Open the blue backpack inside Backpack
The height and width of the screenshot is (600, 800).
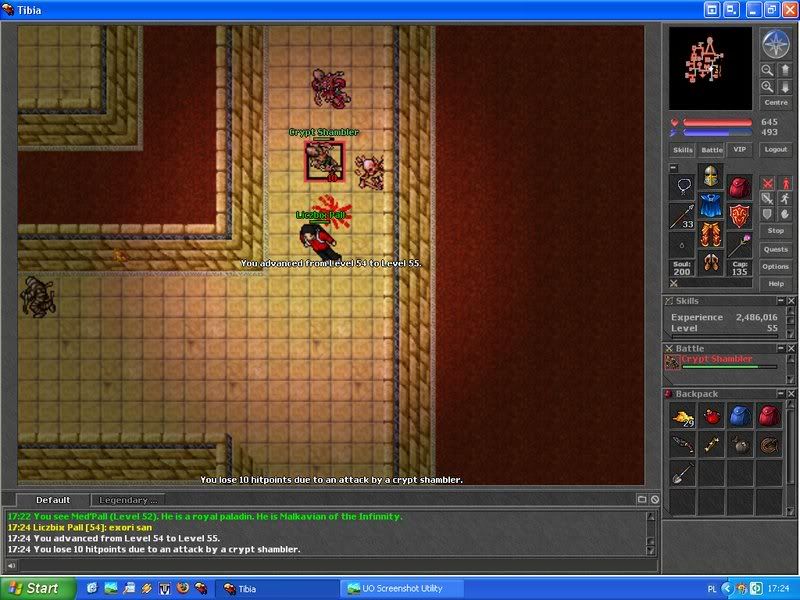coord(740,417)
